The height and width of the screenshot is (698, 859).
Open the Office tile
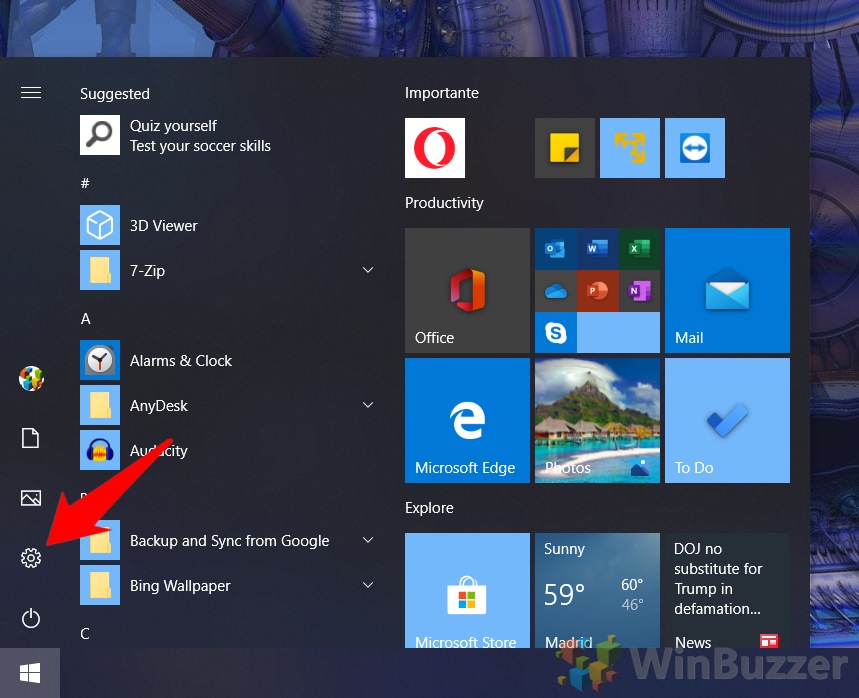click(x=467, y=290)
